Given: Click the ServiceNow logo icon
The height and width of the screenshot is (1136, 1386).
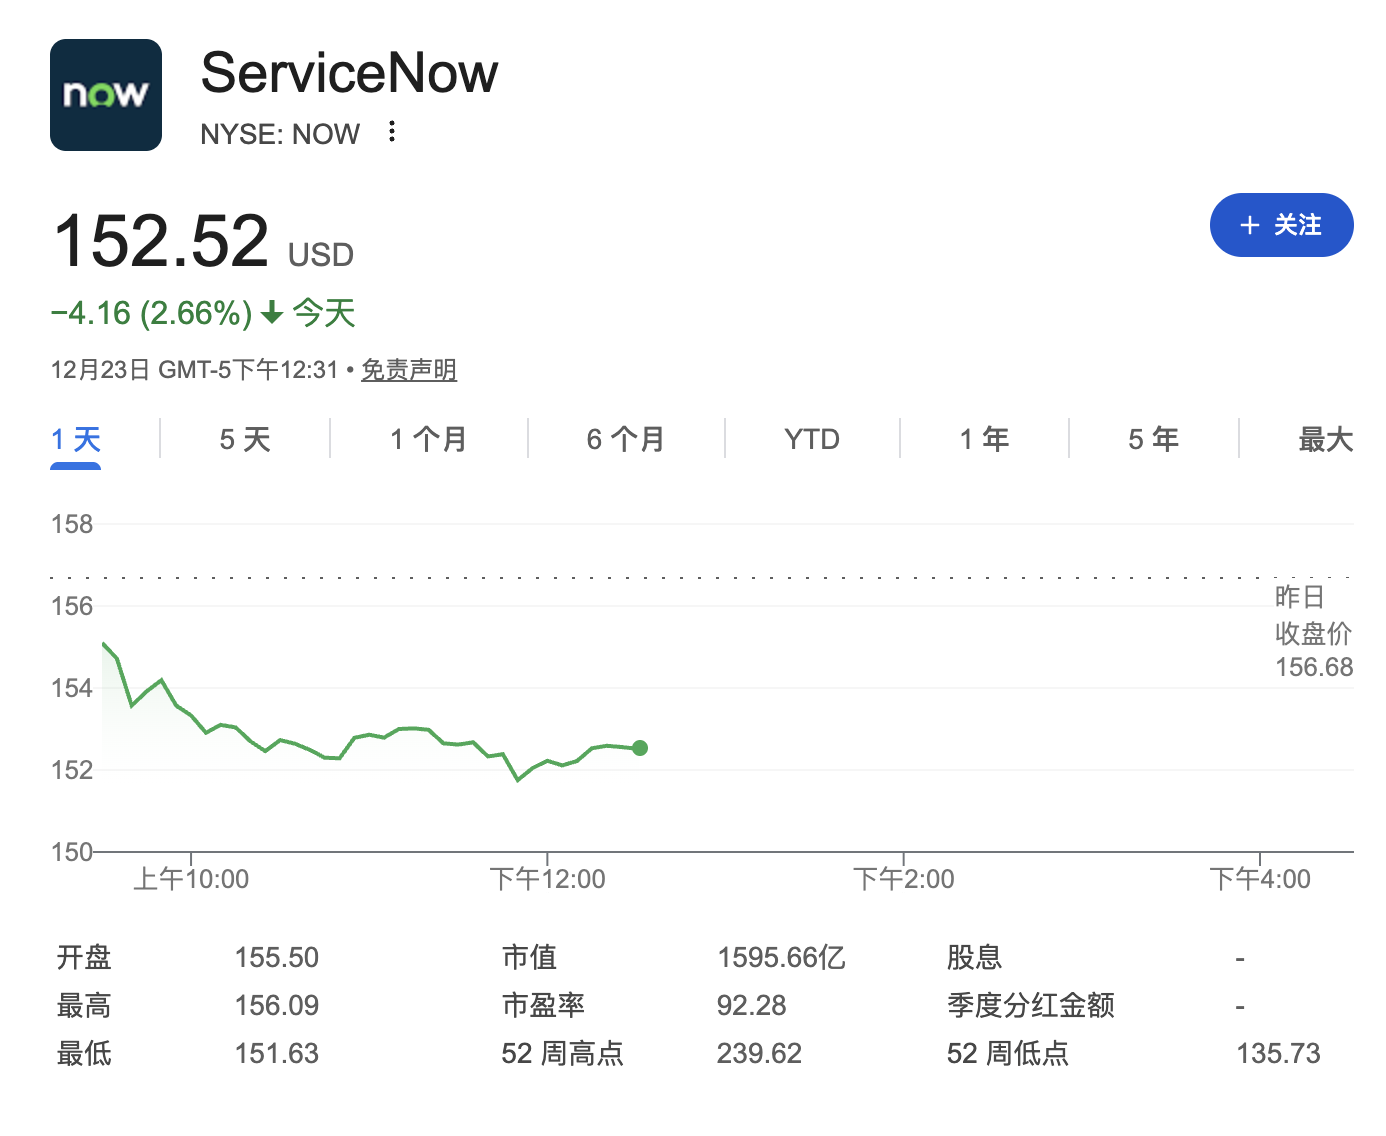Looking at the screenshot, I should coord(106,95).
